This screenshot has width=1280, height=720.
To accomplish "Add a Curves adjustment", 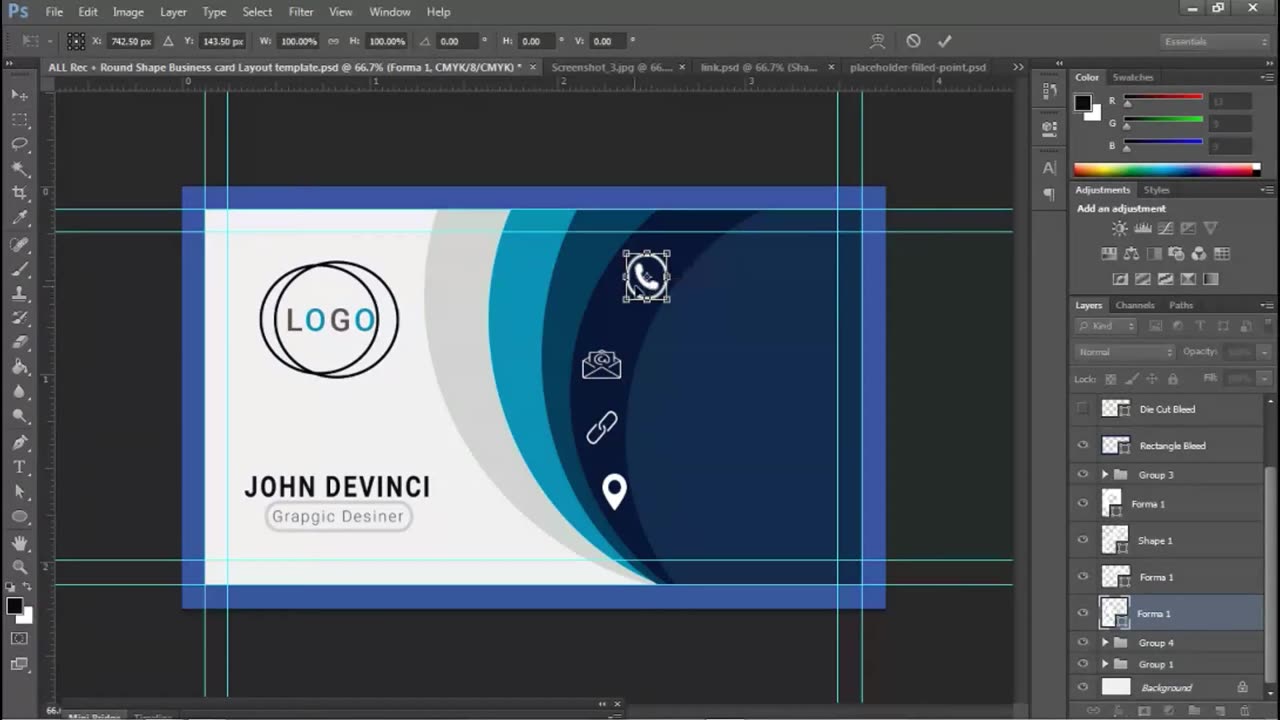I will tap(1165, 229).
